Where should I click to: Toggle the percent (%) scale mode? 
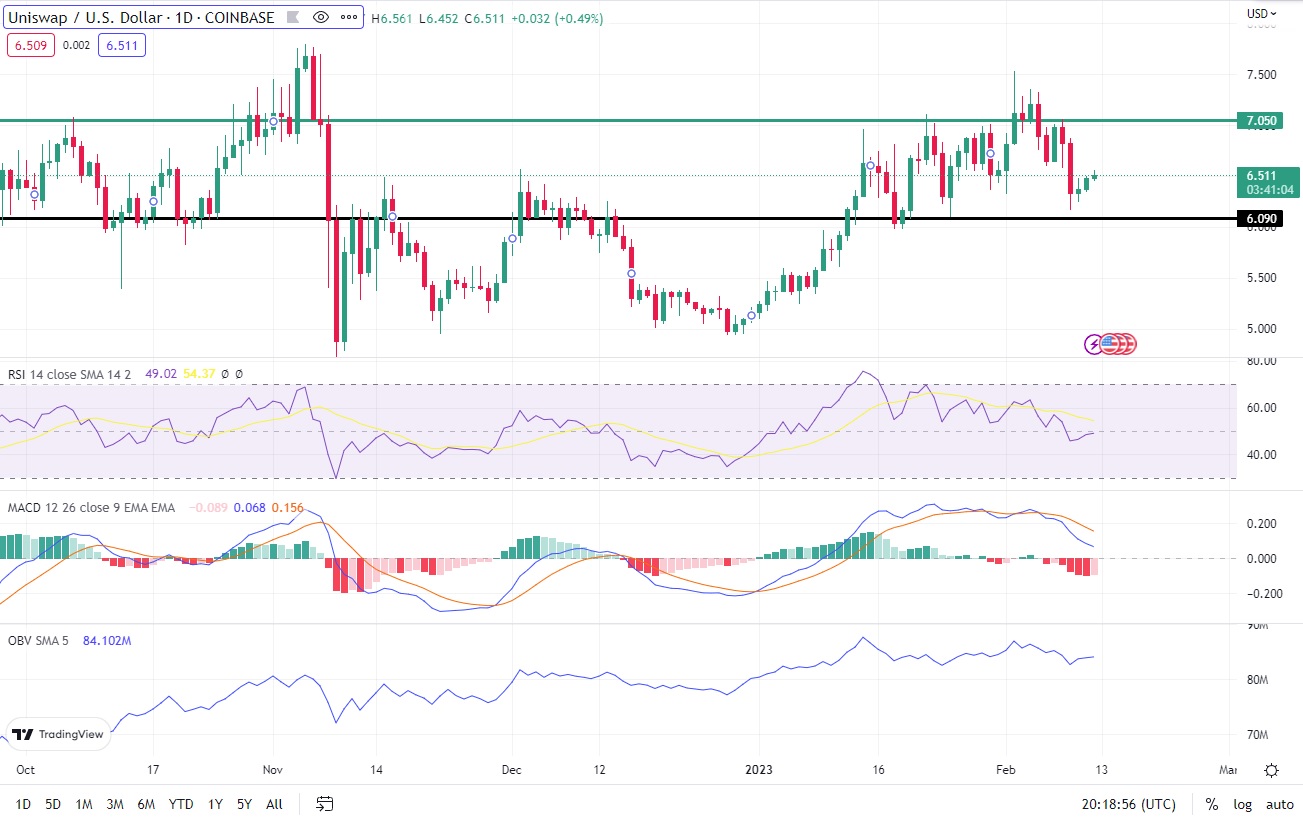[1212, 804]
